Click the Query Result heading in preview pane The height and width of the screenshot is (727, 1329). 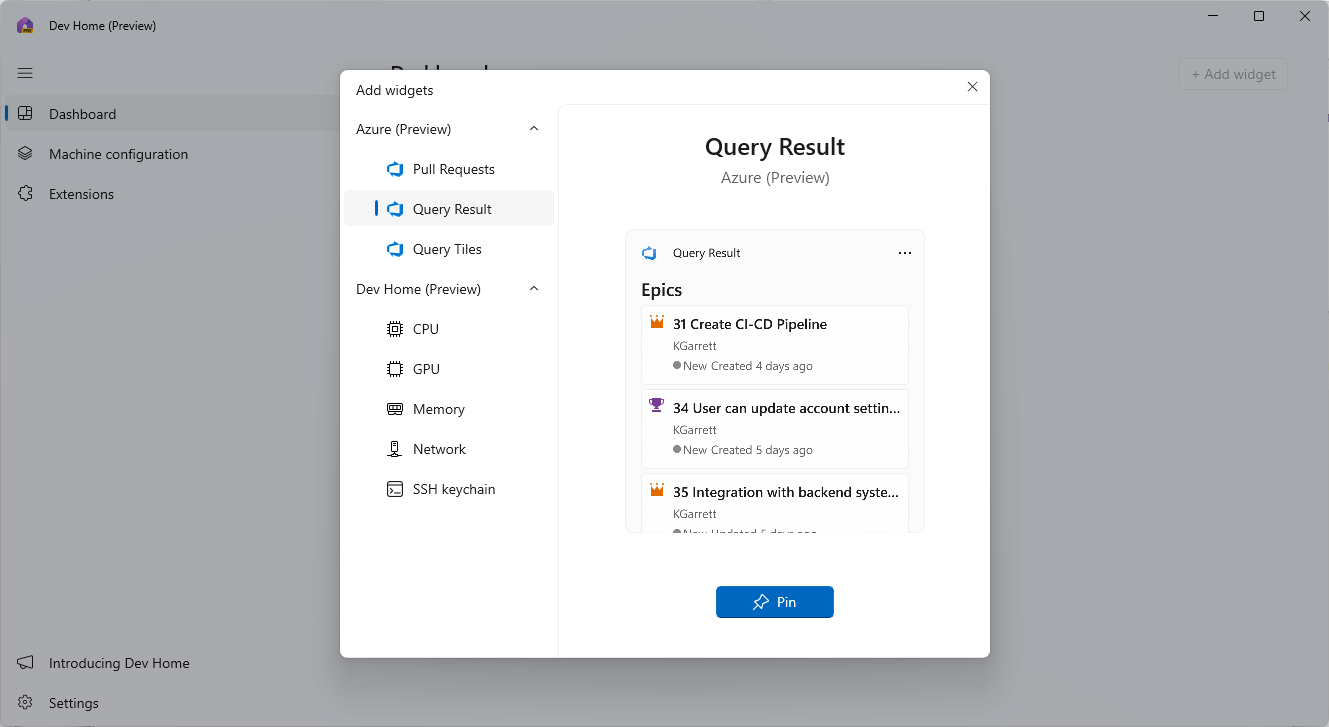pos(775,147)
